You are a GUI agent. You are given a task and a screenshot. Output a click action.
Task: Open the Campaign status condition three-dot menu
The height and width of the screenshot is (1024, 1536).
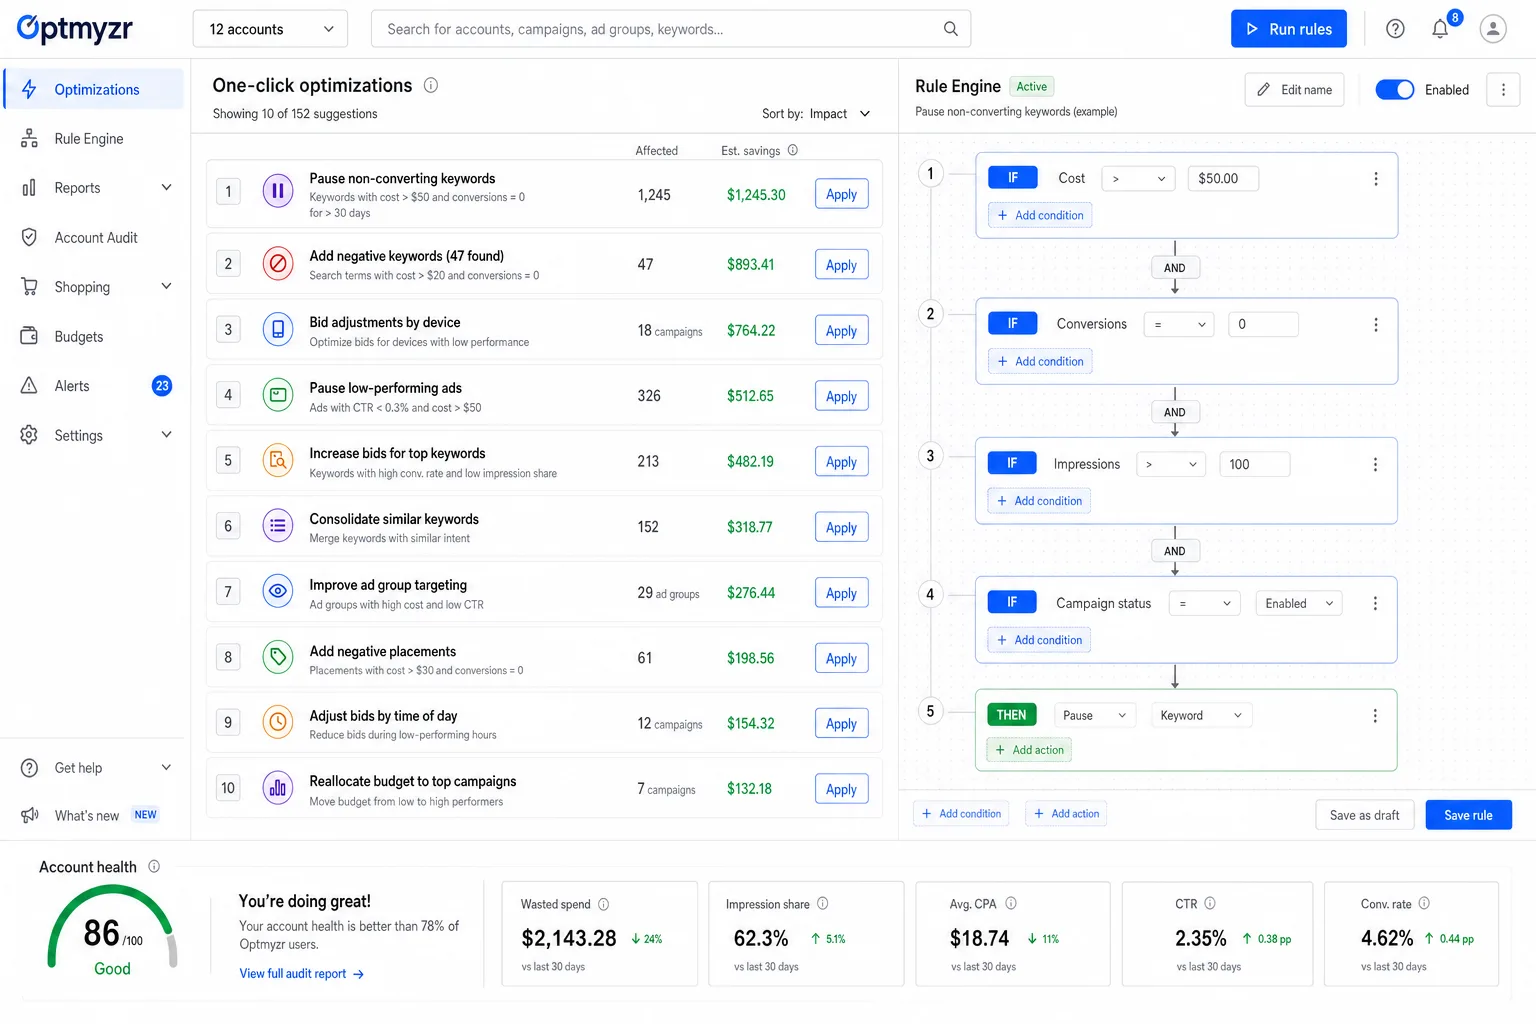coord(1375,603)
